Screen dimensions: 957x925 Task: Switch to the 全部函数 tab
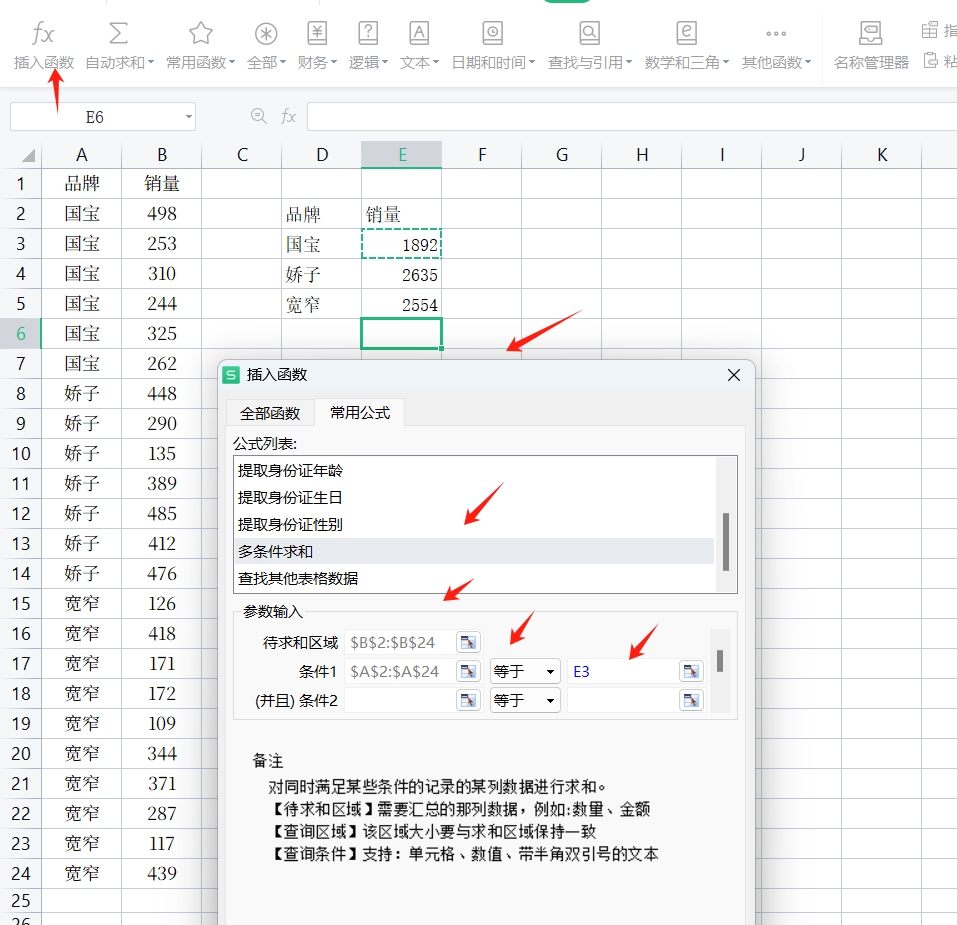pyautogui.click(x=270, y=413)
